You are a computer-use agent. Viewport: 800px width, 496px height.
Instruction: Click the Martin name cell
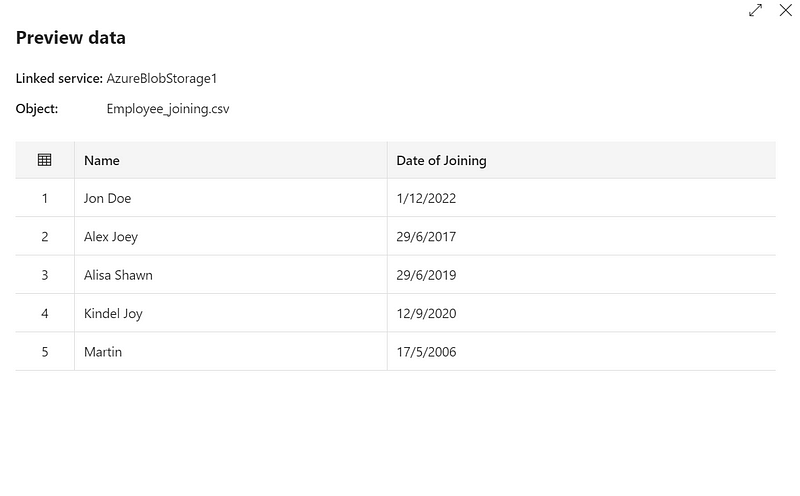[x=231, y=352]
